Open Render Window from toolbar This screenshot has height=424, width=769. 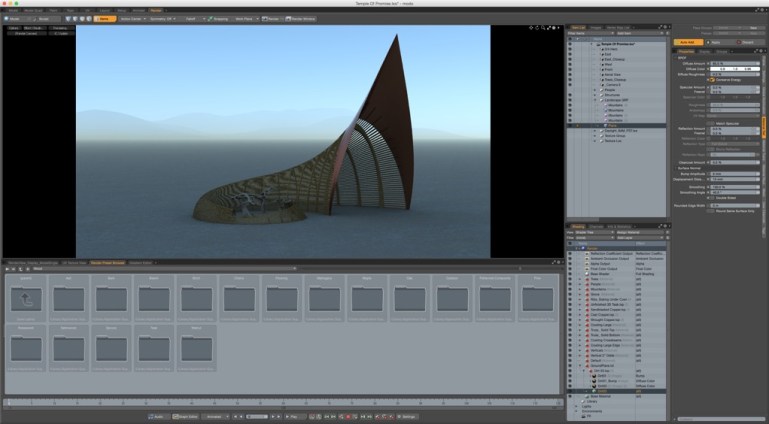tap(301, 19)
